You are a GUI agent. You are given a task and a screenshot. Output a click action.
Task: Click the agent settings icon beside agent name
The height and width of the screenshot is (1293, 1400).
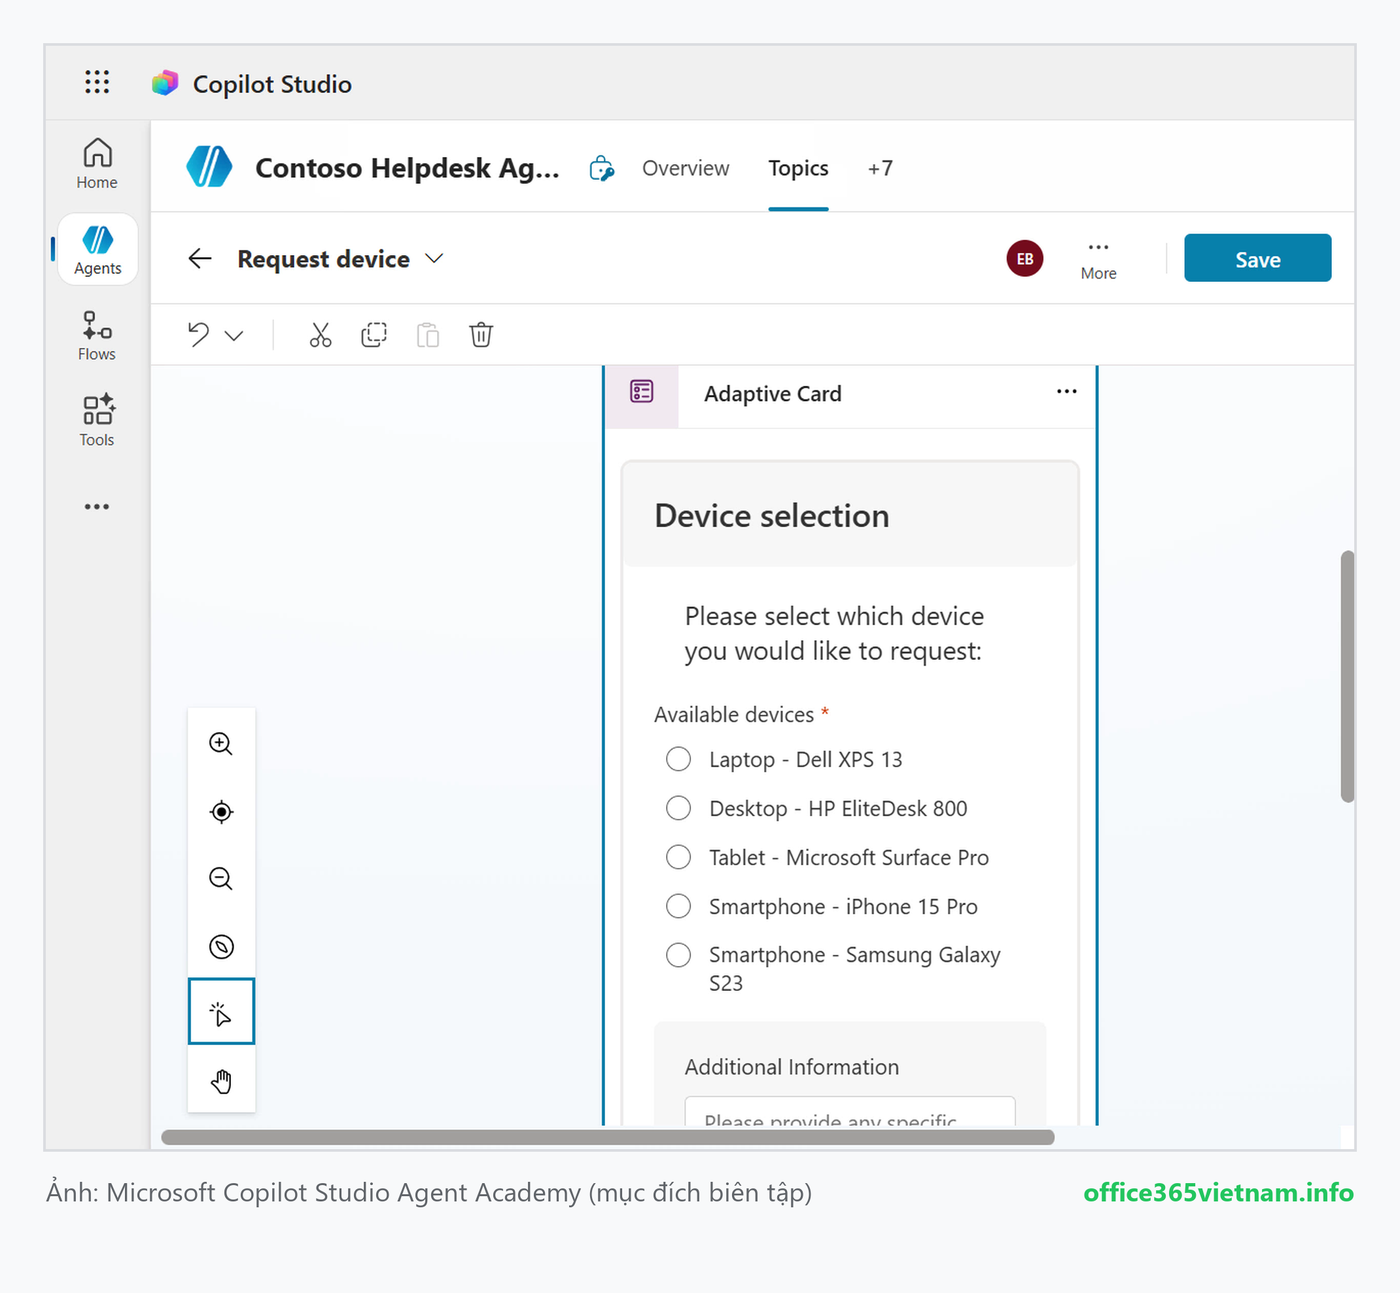pyautogui.click(x=602, y=168)
